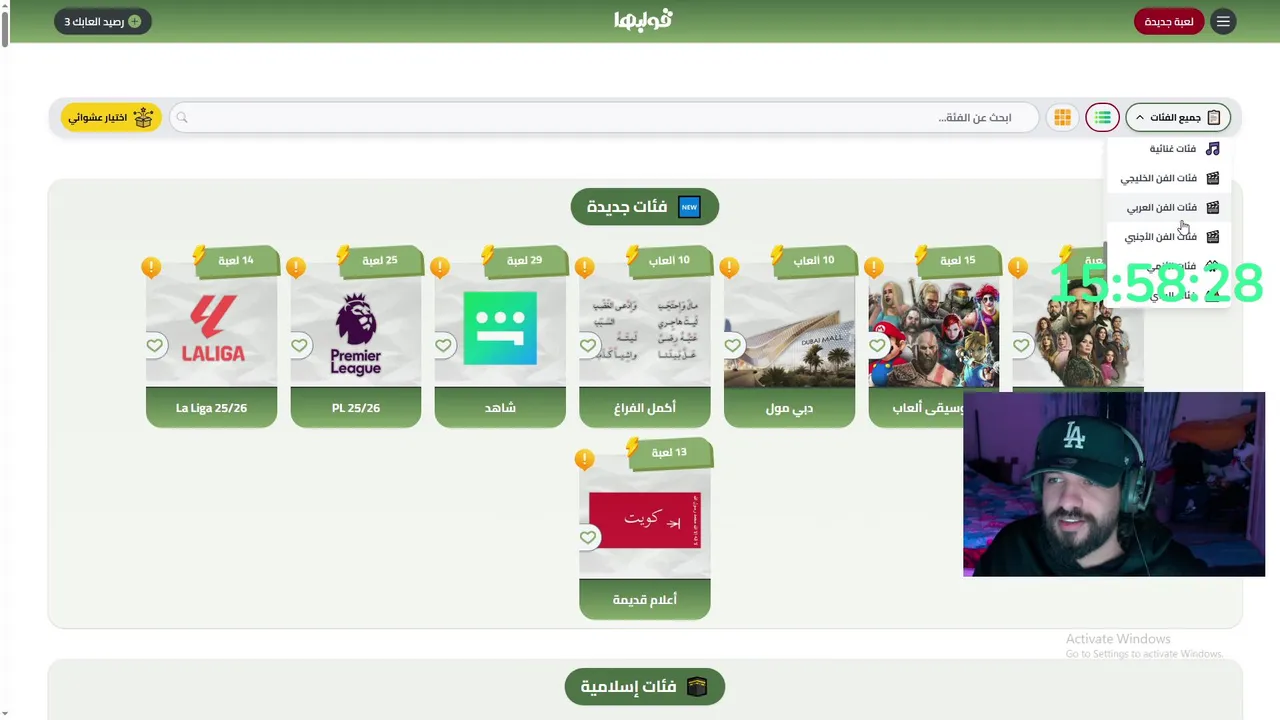Viewport: 1280px width, 720px height.
Task: Open the info alert on شاهد card
Action: pos(440,267)
